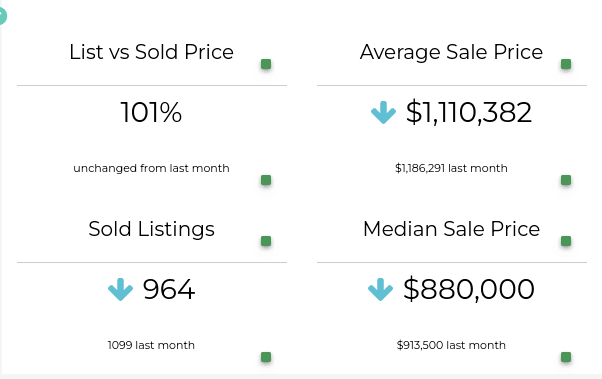Click the 101% value
Viewport: 602px width, 379px height.
click(x=151, y=113)
